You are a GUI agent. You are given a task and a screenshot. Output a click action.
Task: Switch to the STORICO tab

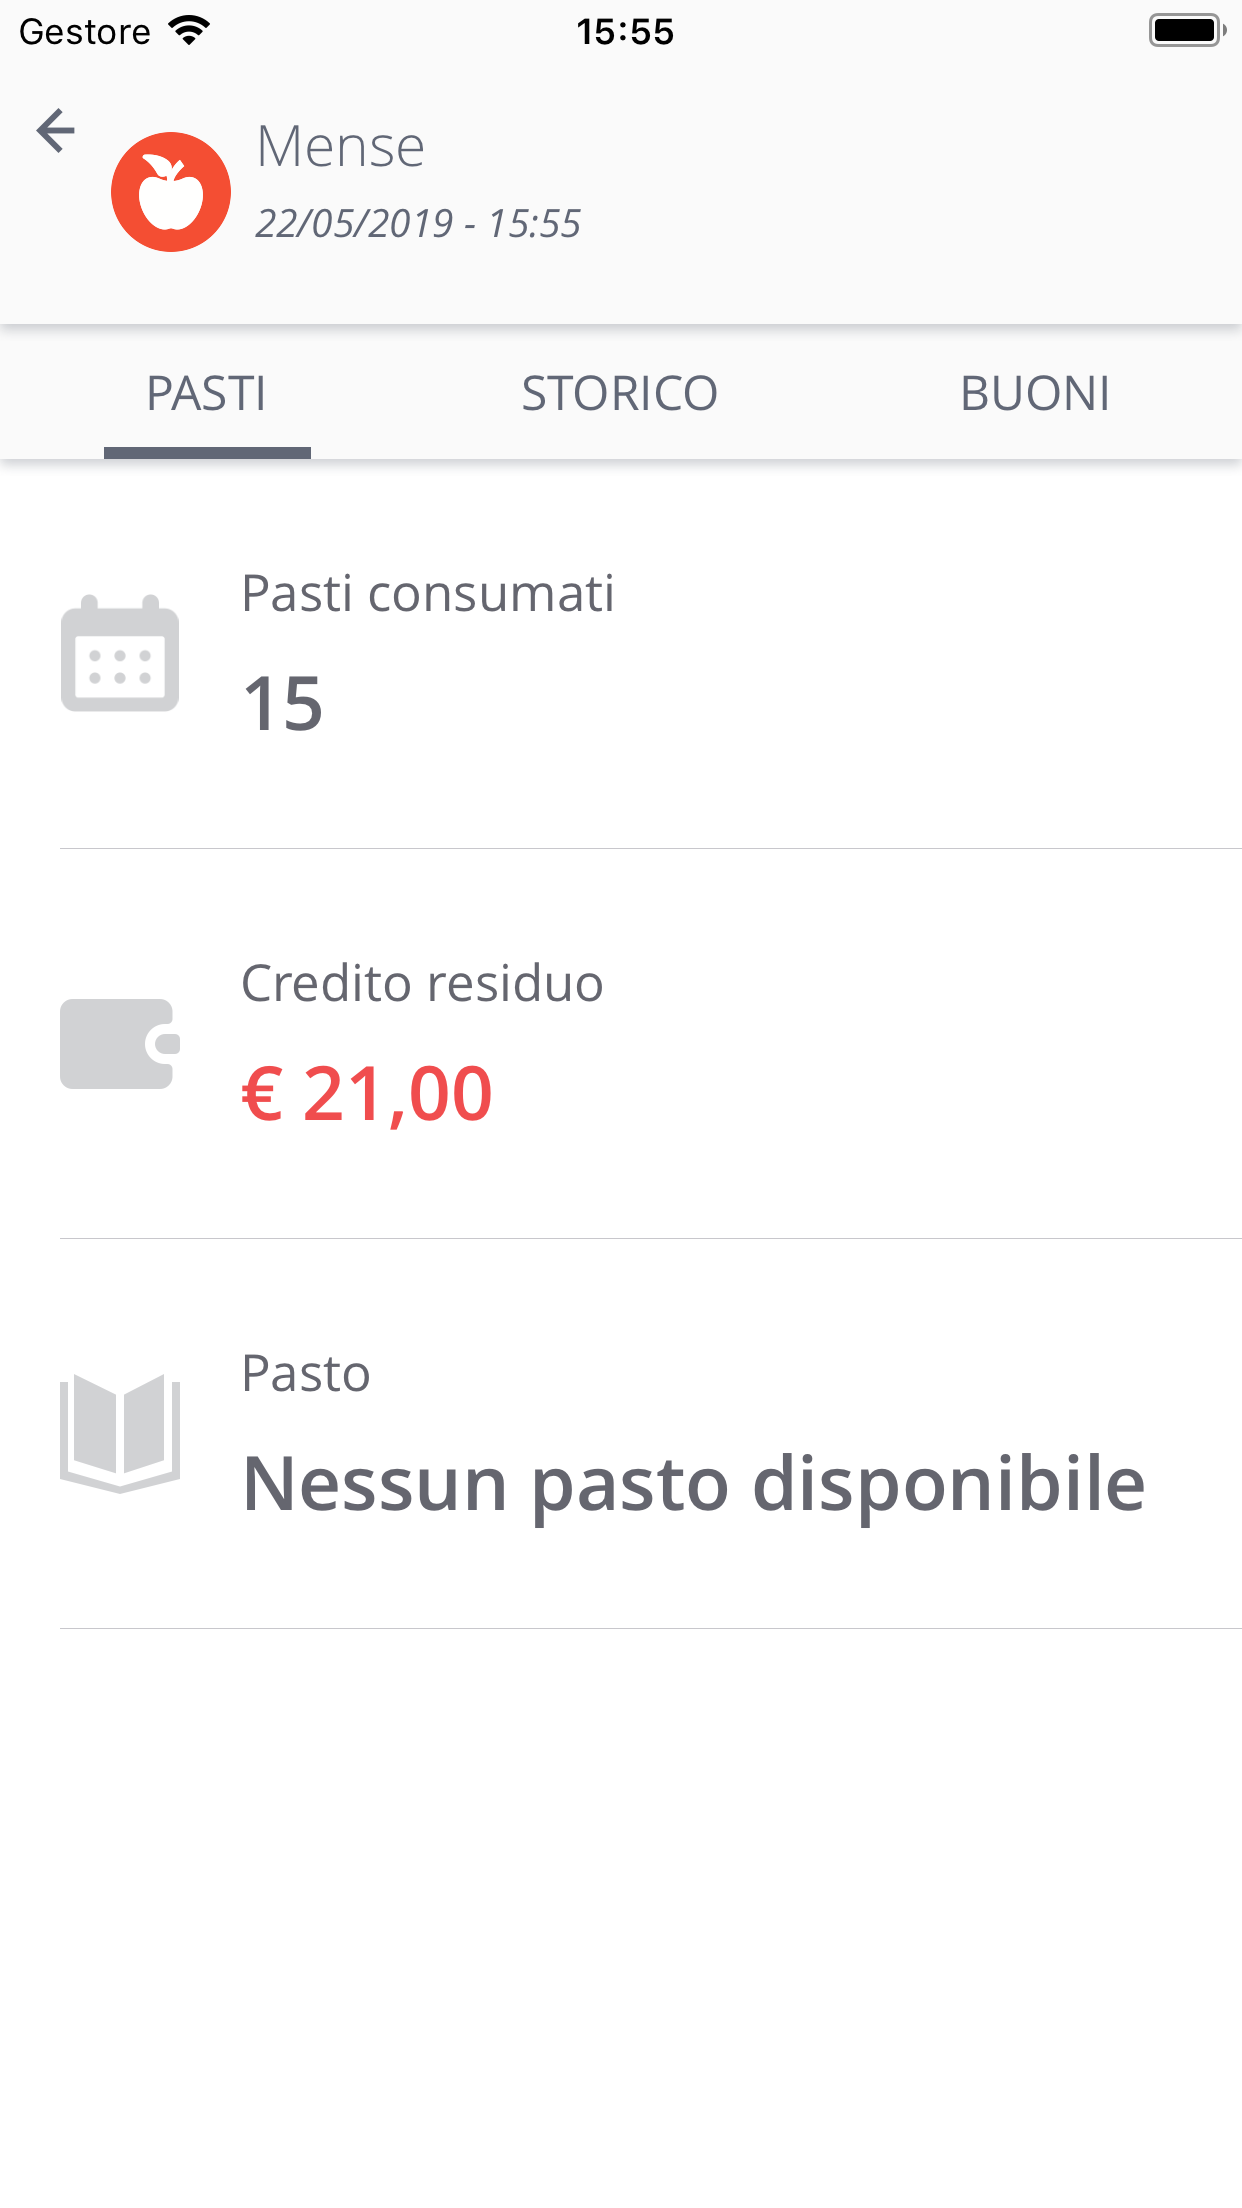point(620,393)
